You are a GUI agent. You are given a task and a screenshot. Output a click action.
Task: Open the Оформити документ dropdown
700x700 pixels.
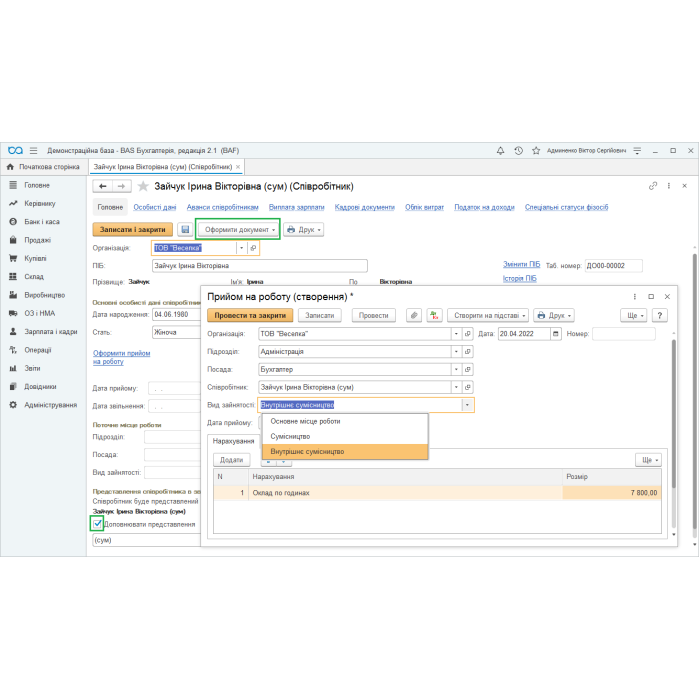[238, 230]
